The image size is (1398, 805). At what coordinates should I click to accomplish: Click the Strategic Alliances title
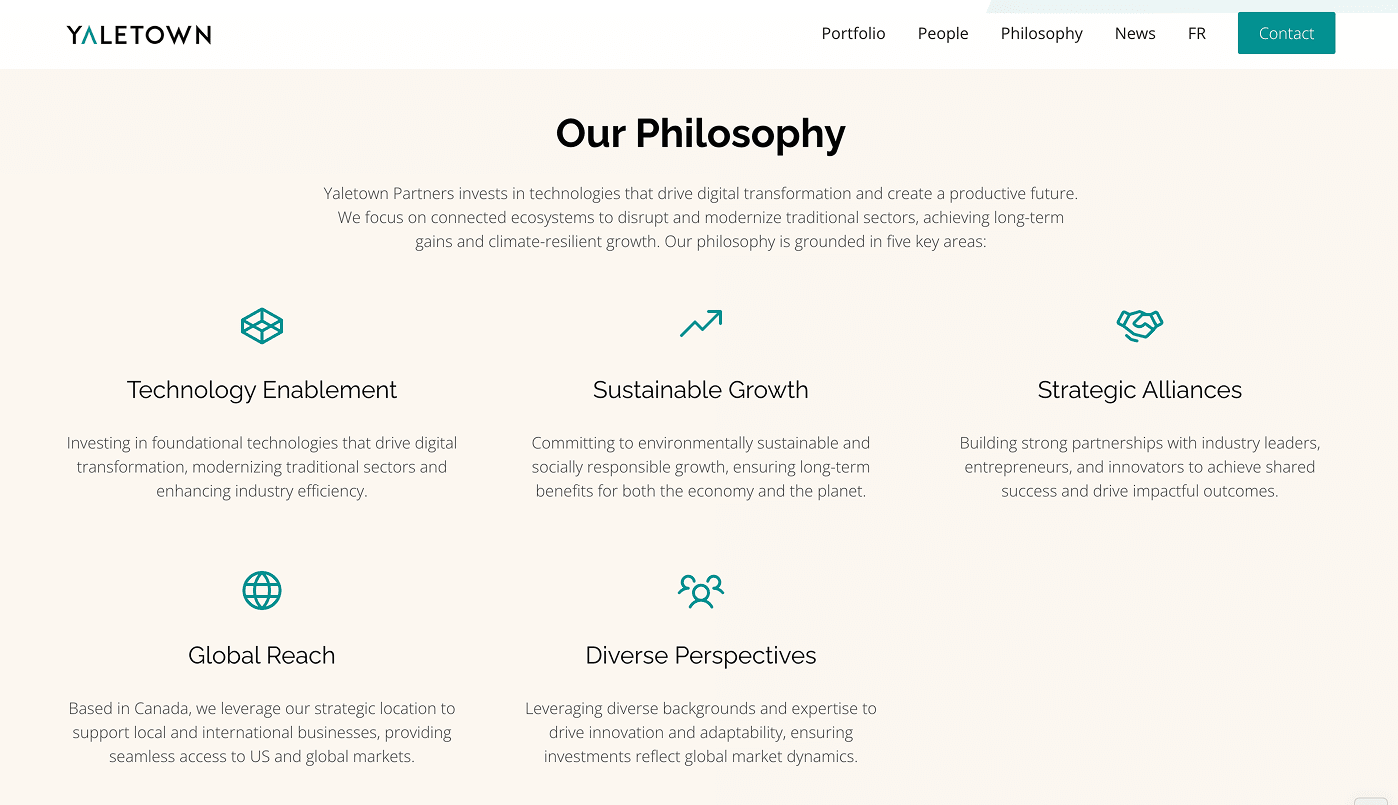click(x=1140, y=390)
